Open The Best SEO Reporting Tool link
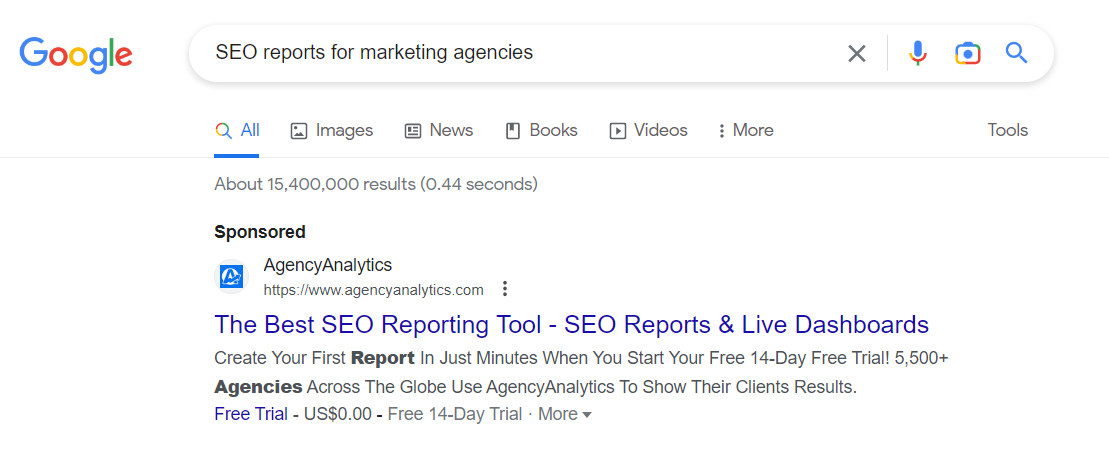The width and height of the screenshot is (1109, 457). pos(571,325)
